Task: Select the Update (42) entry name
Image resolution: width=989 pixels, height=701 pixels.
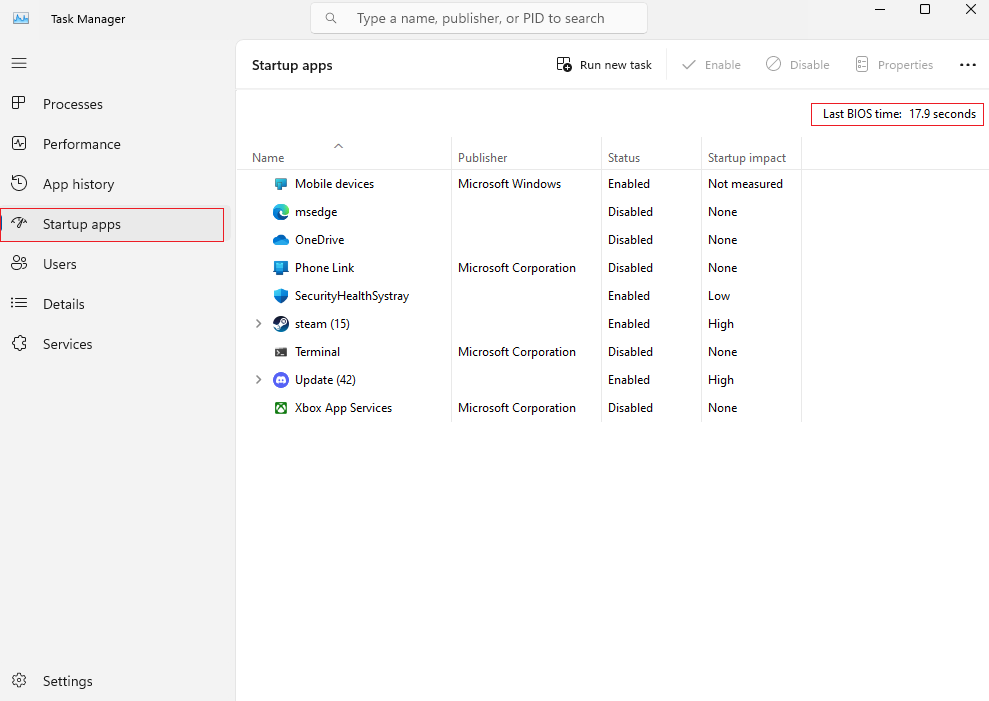Action: tap(325, 380)
